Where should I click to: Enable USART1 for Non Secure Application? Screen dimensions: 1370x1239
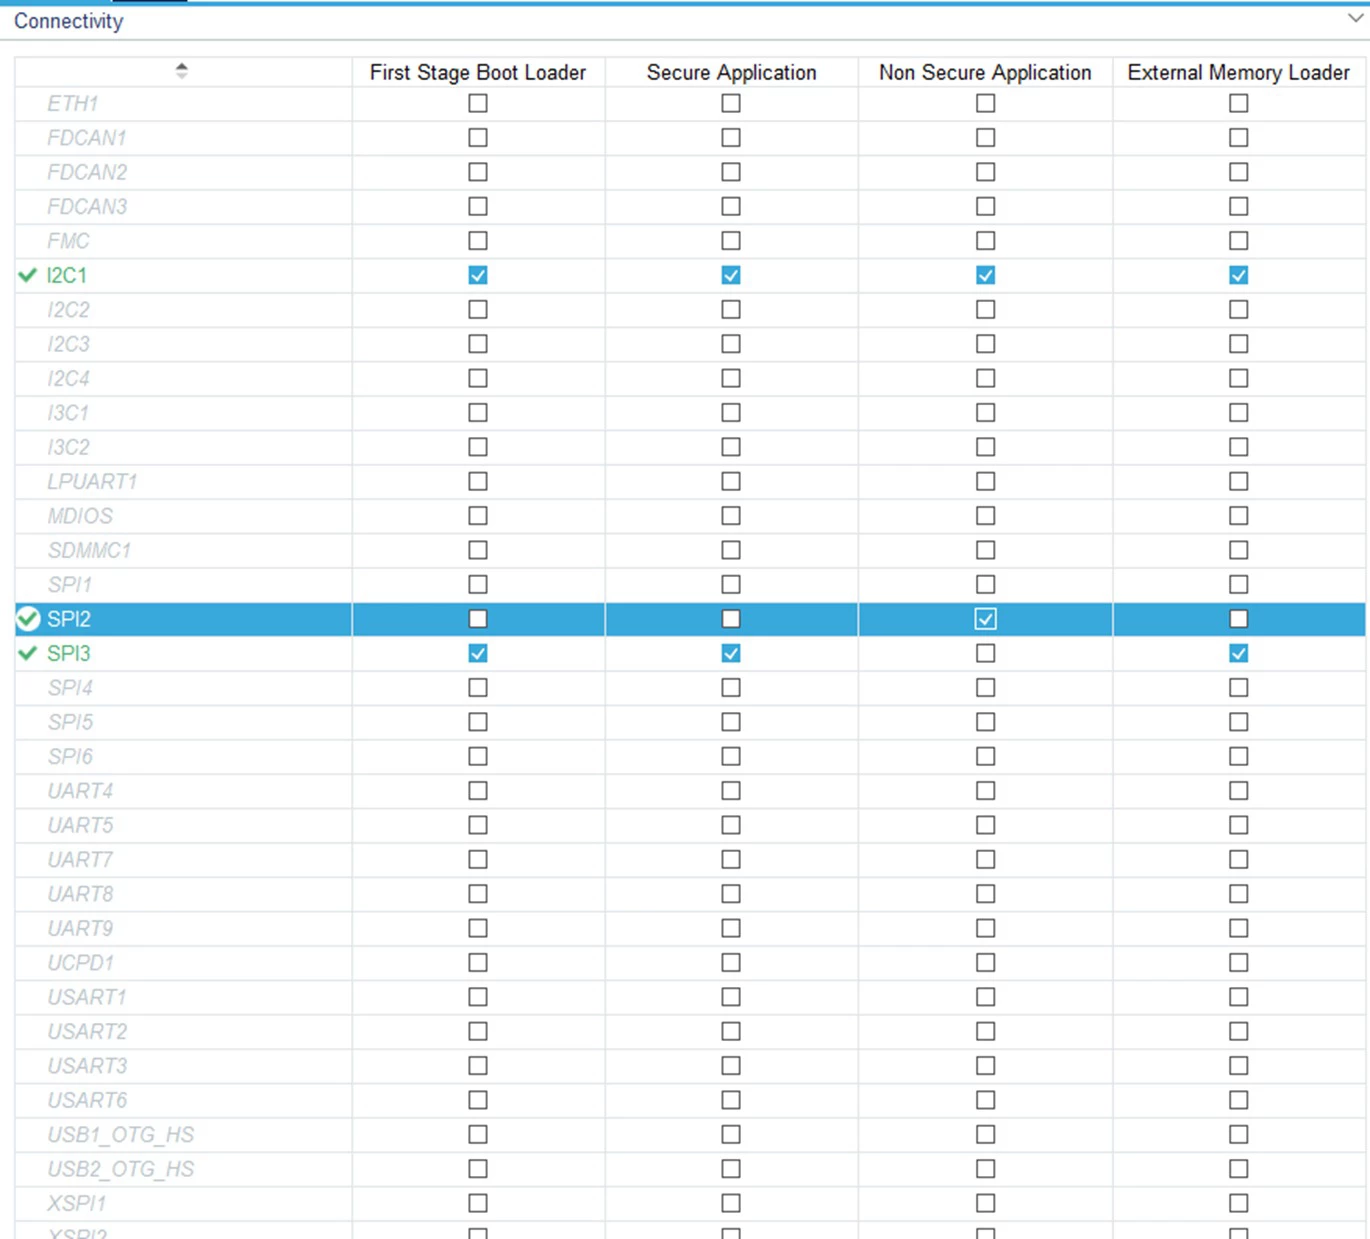pos(985,997)
